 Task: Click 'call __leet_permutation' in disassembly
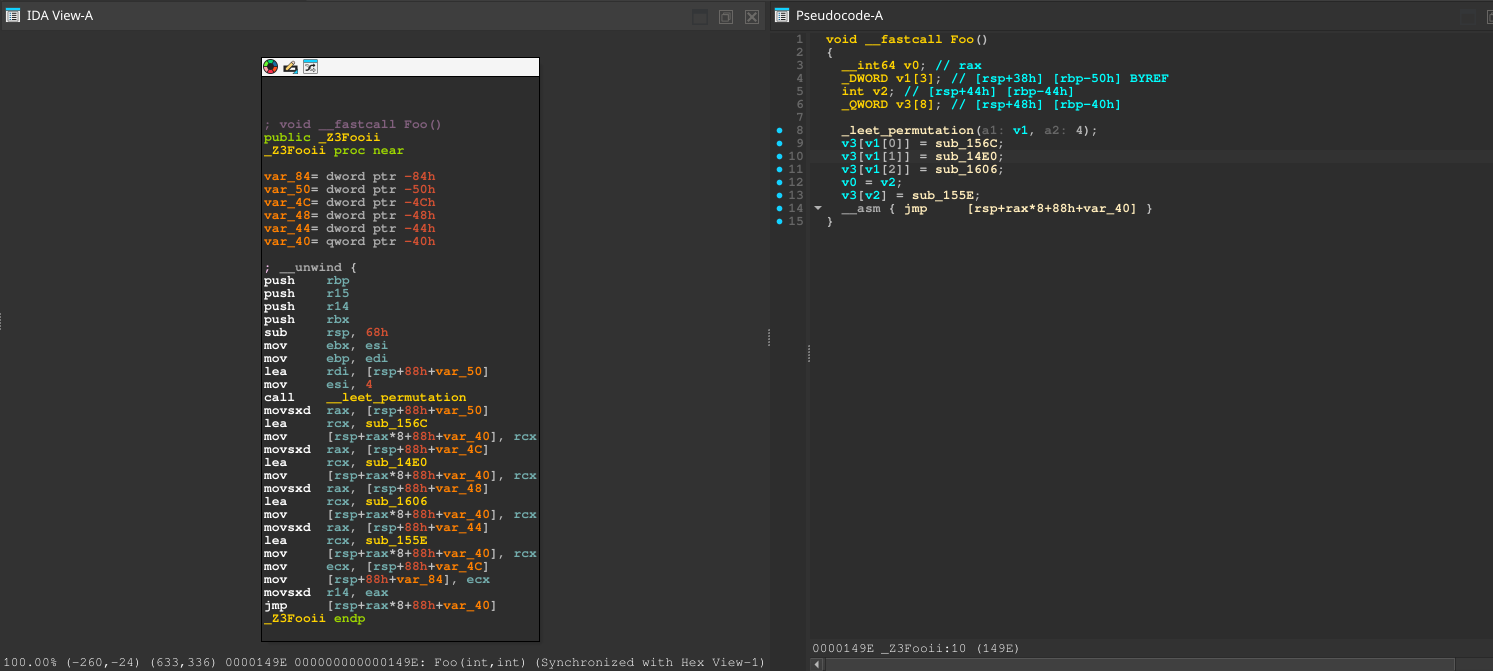(x=365, y=397)
